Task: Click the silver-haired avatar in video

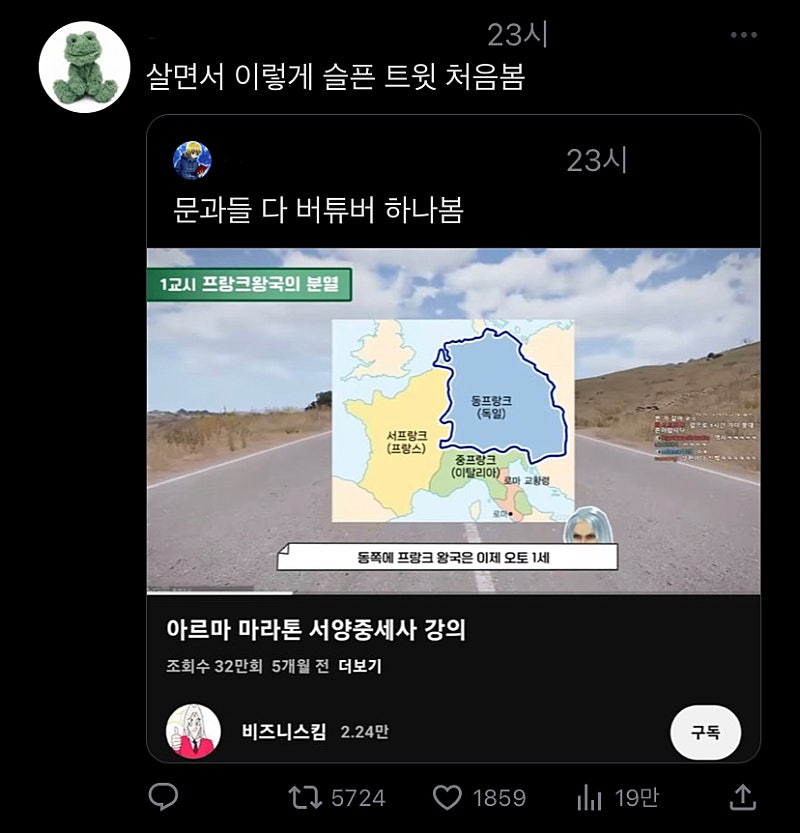Action: coord(588,525)
